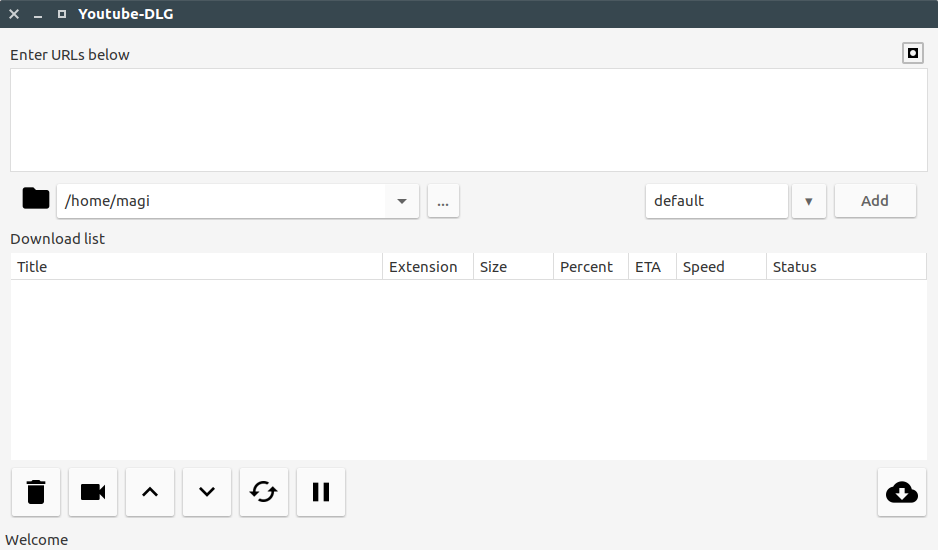Click the Speed column header

click(721, 267)
